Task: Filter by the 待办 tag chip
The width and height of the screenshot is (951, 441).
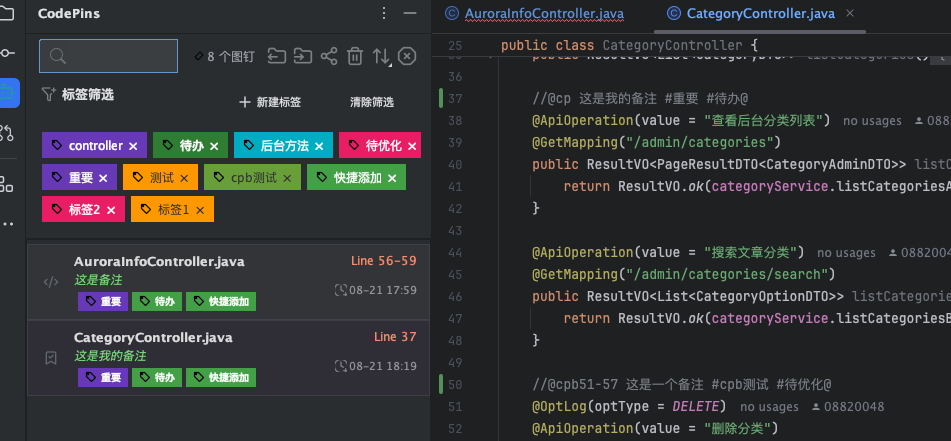Action: pos(190,146)
